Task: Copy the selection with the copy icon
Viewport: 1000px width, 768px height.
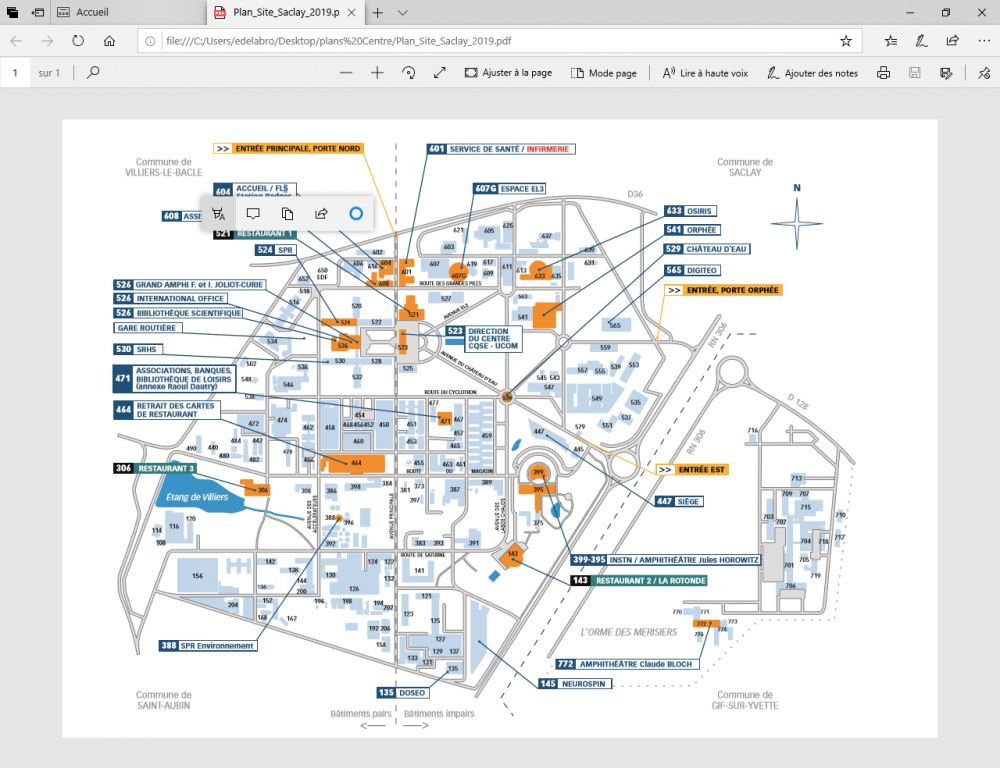Action: [287, 213]
